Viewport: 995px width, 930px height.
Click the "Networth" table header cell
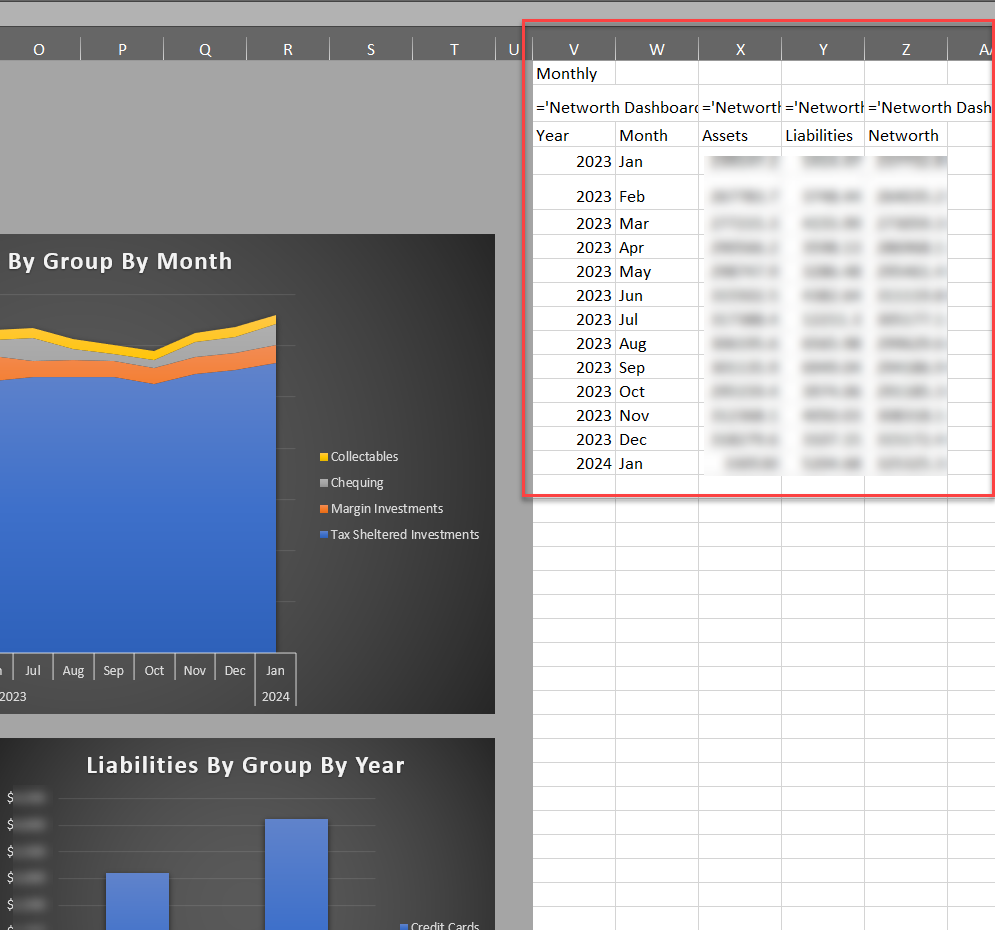pos(903,135)
